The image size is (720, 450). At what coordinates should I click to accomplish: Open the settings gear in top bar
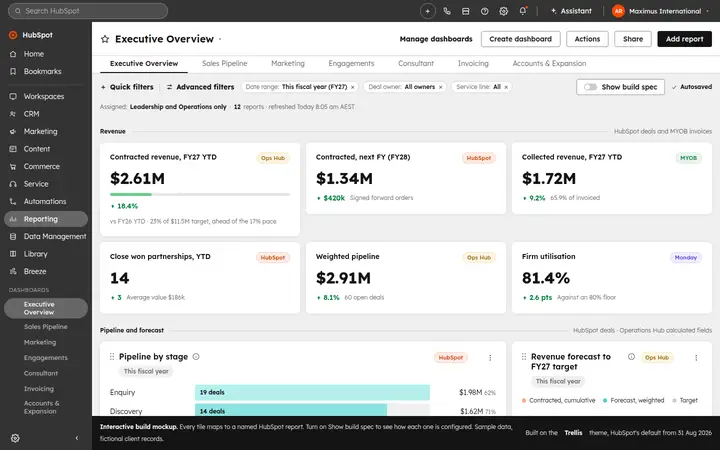[x=504, y=11]
